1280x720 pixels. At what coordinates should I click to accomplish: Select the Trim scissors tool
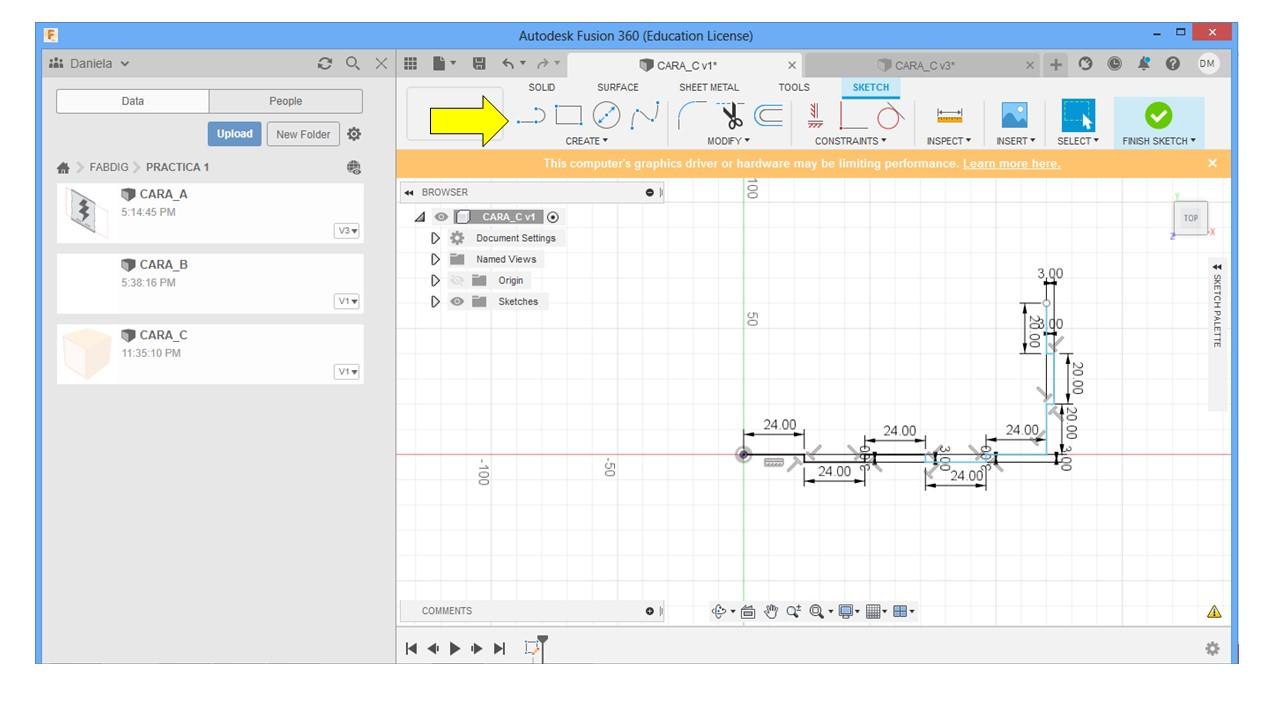(x=734, y=116)
